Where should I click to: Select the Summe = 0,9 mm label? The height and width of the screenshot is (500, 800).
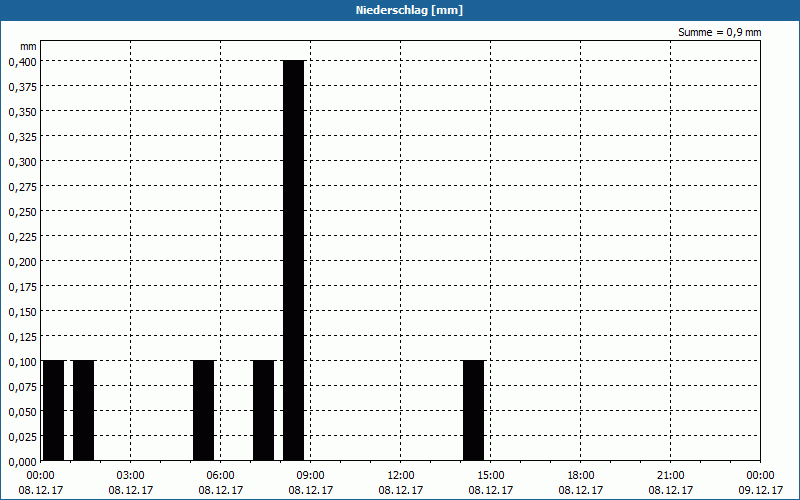click(719, 32)
